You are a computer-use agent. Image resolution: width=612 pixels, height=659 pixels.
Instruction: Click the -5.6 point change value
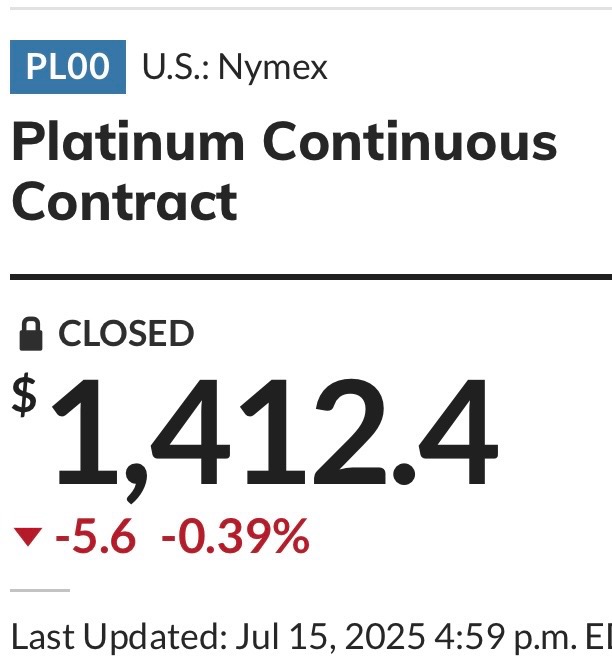tap(96, 536)
